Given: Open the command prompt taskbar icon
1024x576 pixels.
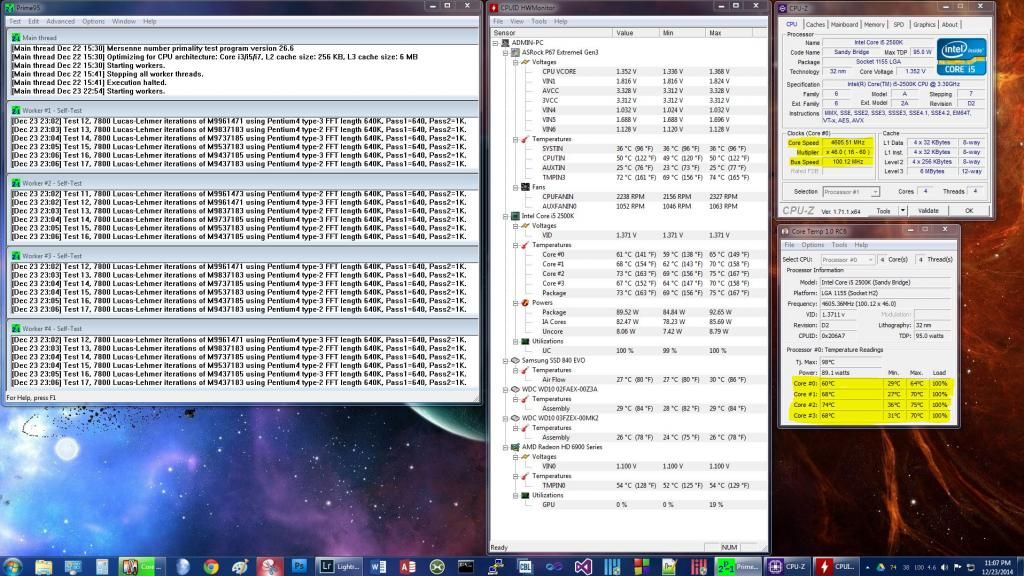Looking at the screenshot, I should [466, 566].
